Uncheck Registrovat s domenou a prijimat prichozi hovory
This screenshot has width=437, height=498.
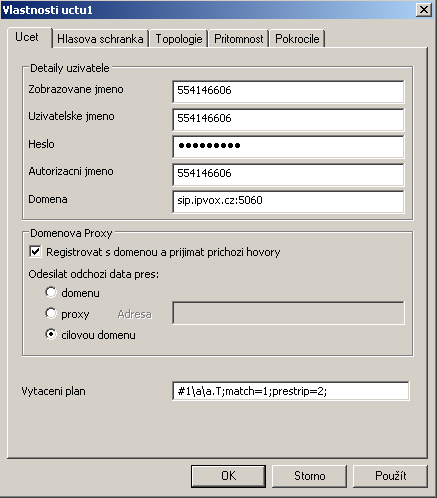click(x=35, y=252)
